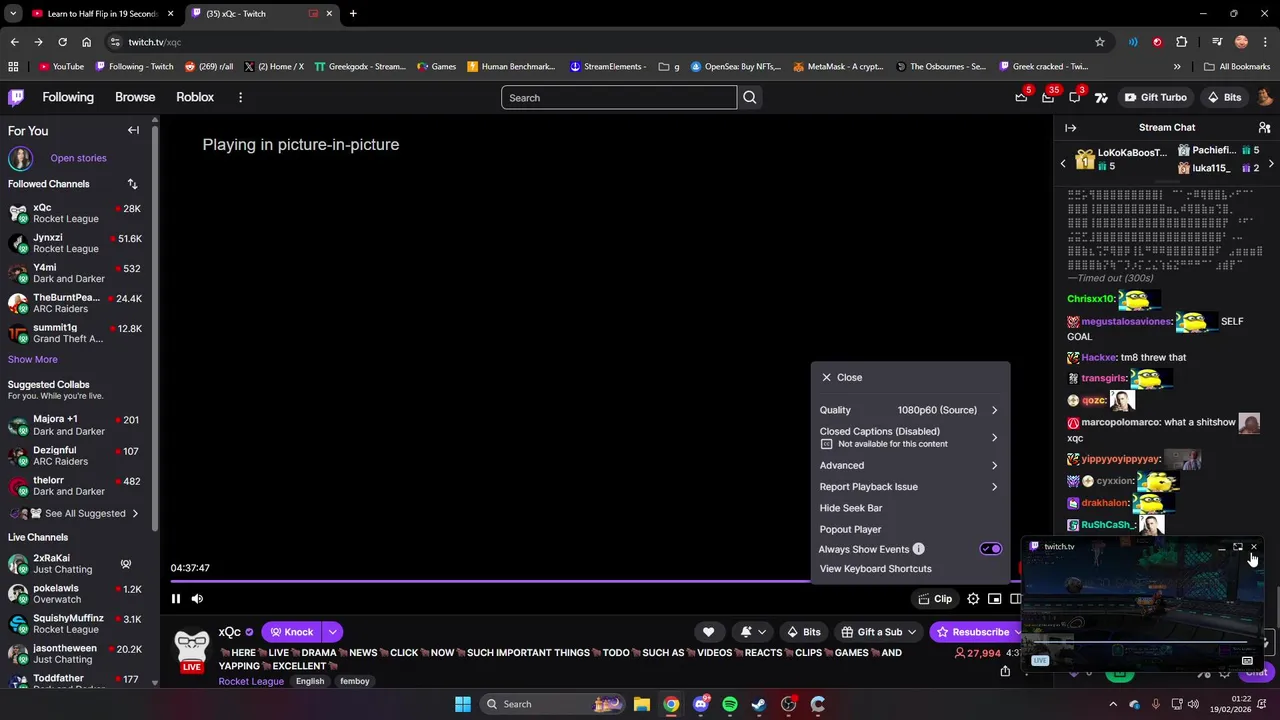This screenshot has width=1280, height=720.
Task: Open the user avatar menu
Action: 1264,97
